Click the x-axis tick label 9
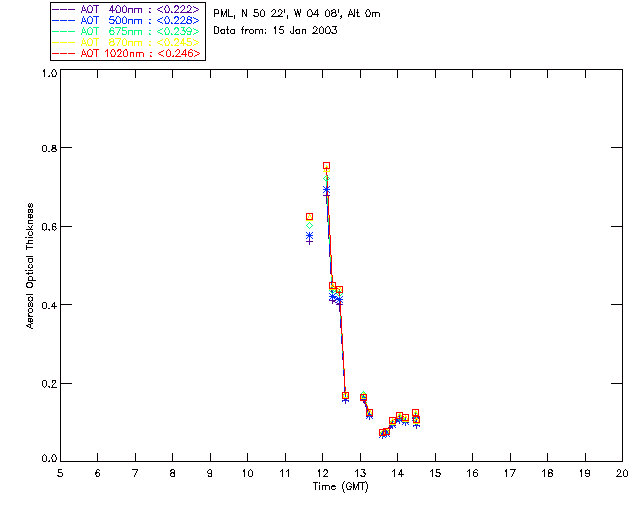 pyautogui.click(x=210, y=473)
